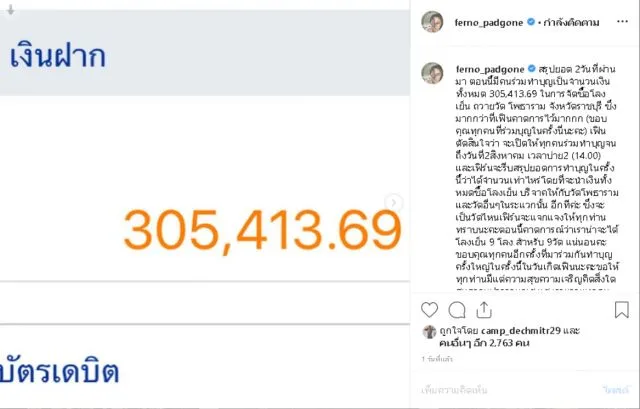This screenshot has height=409, width=640.
Task: Click the 305,413.69 balance photo
Action: (x=200, y=230)
